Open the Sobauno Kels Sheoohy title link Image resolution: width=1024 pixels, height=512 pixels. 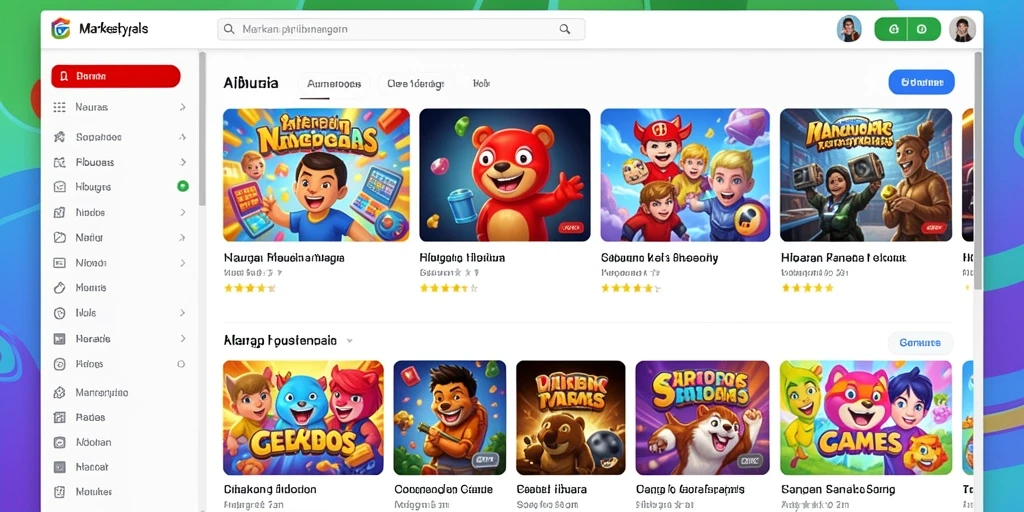(x=659, y=258)
